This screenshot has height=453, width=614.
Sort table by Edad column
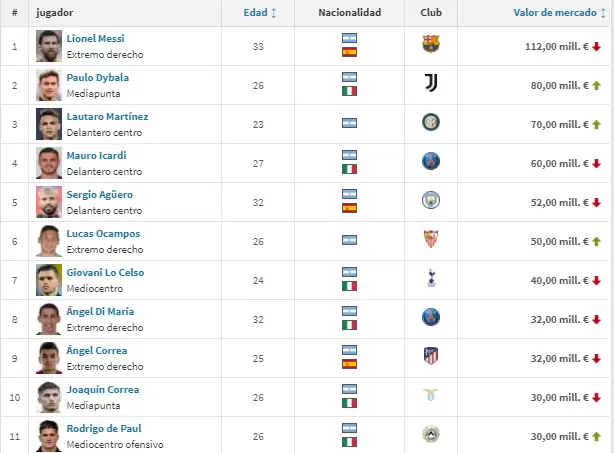tap(260, 13)
